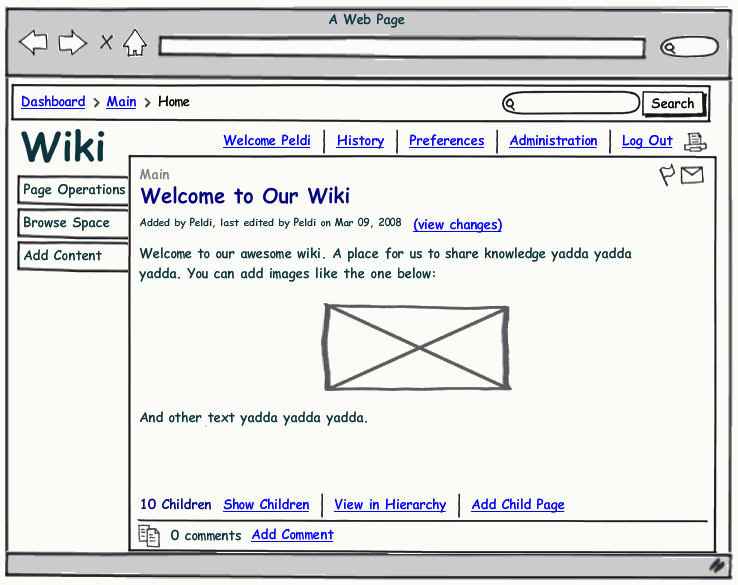This screenshot has height=585, width=738.
Task: Click the printer icon near Log Out
Action: (695, 142)
